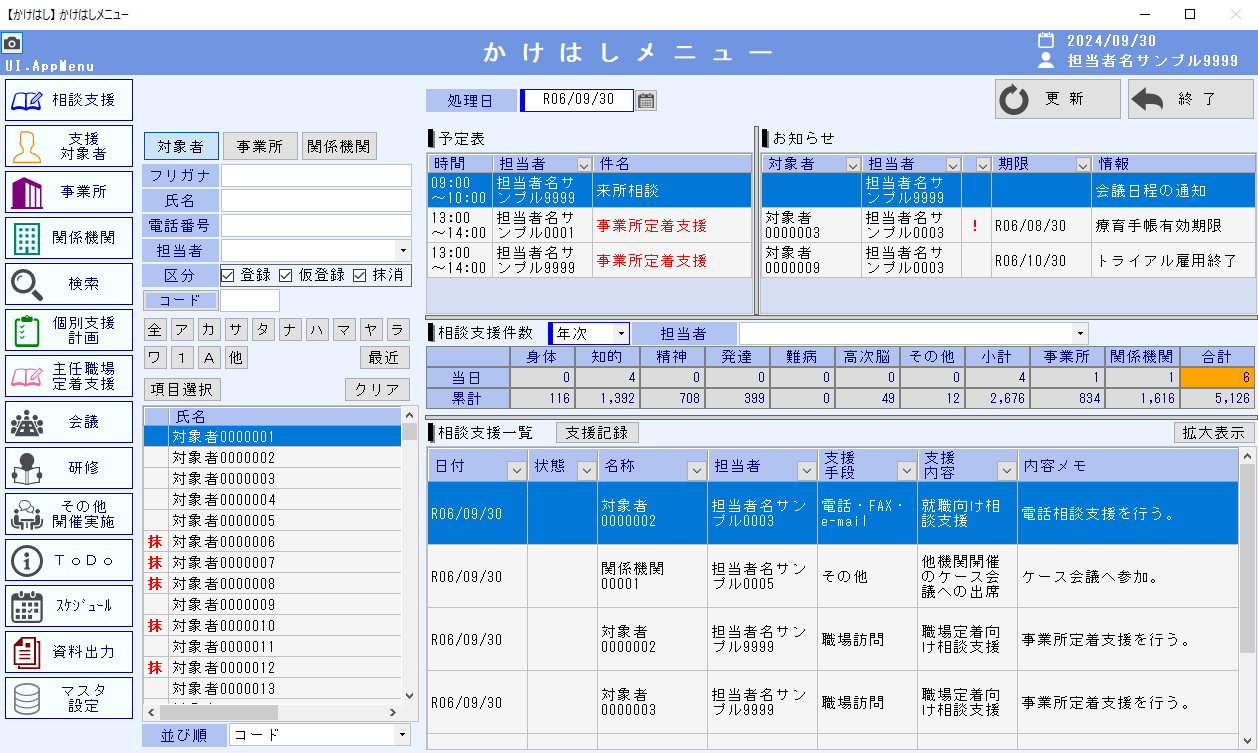
Task: Click name list horizontal scrollbar right arrow
Action: (x=394, y=712)
